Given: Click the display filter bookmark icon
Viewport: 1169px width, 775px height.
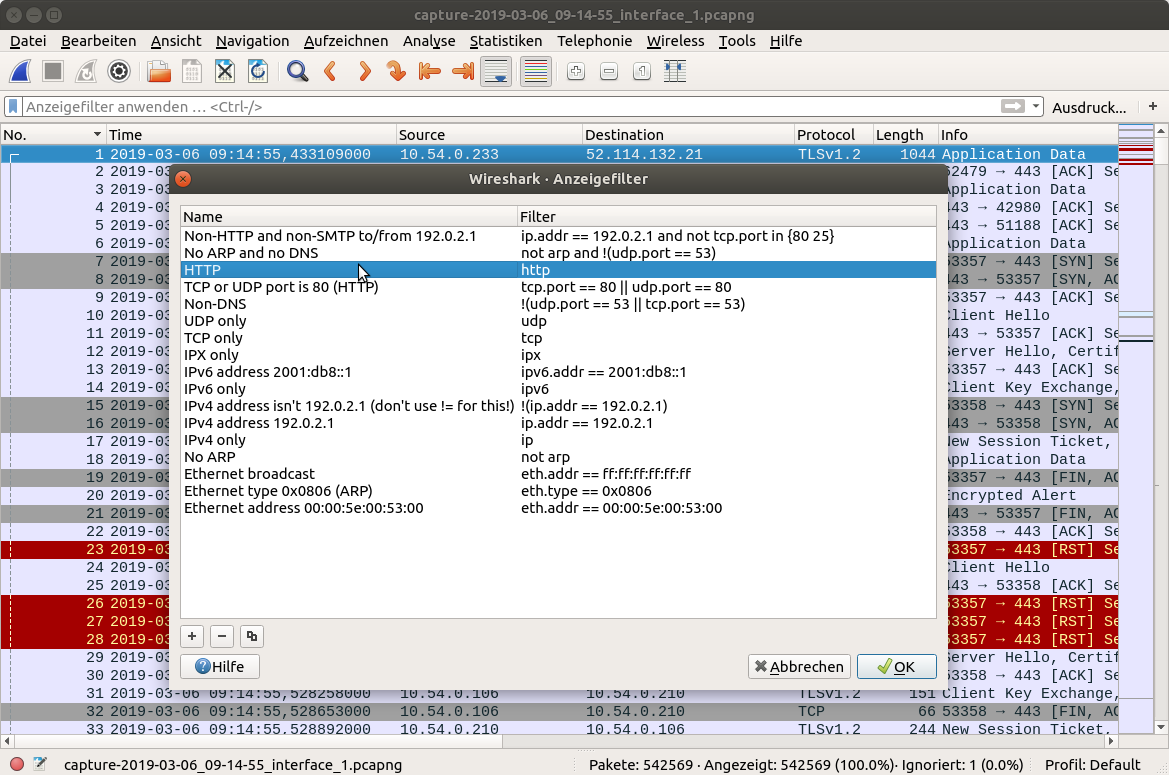Looking at the screenshot, I should pyautogui.click(x=13, y=106).
